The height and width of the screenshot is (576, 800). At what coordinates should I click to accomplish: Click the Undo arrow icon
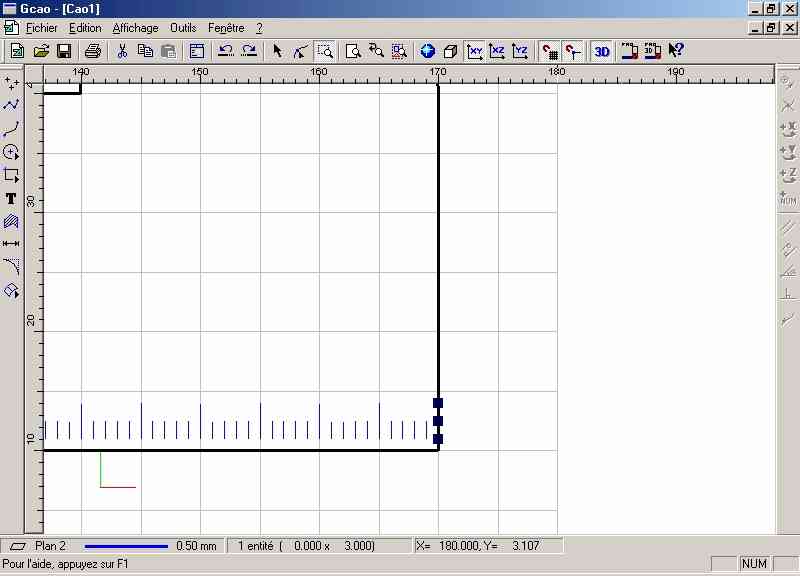(x=225, y=51)
